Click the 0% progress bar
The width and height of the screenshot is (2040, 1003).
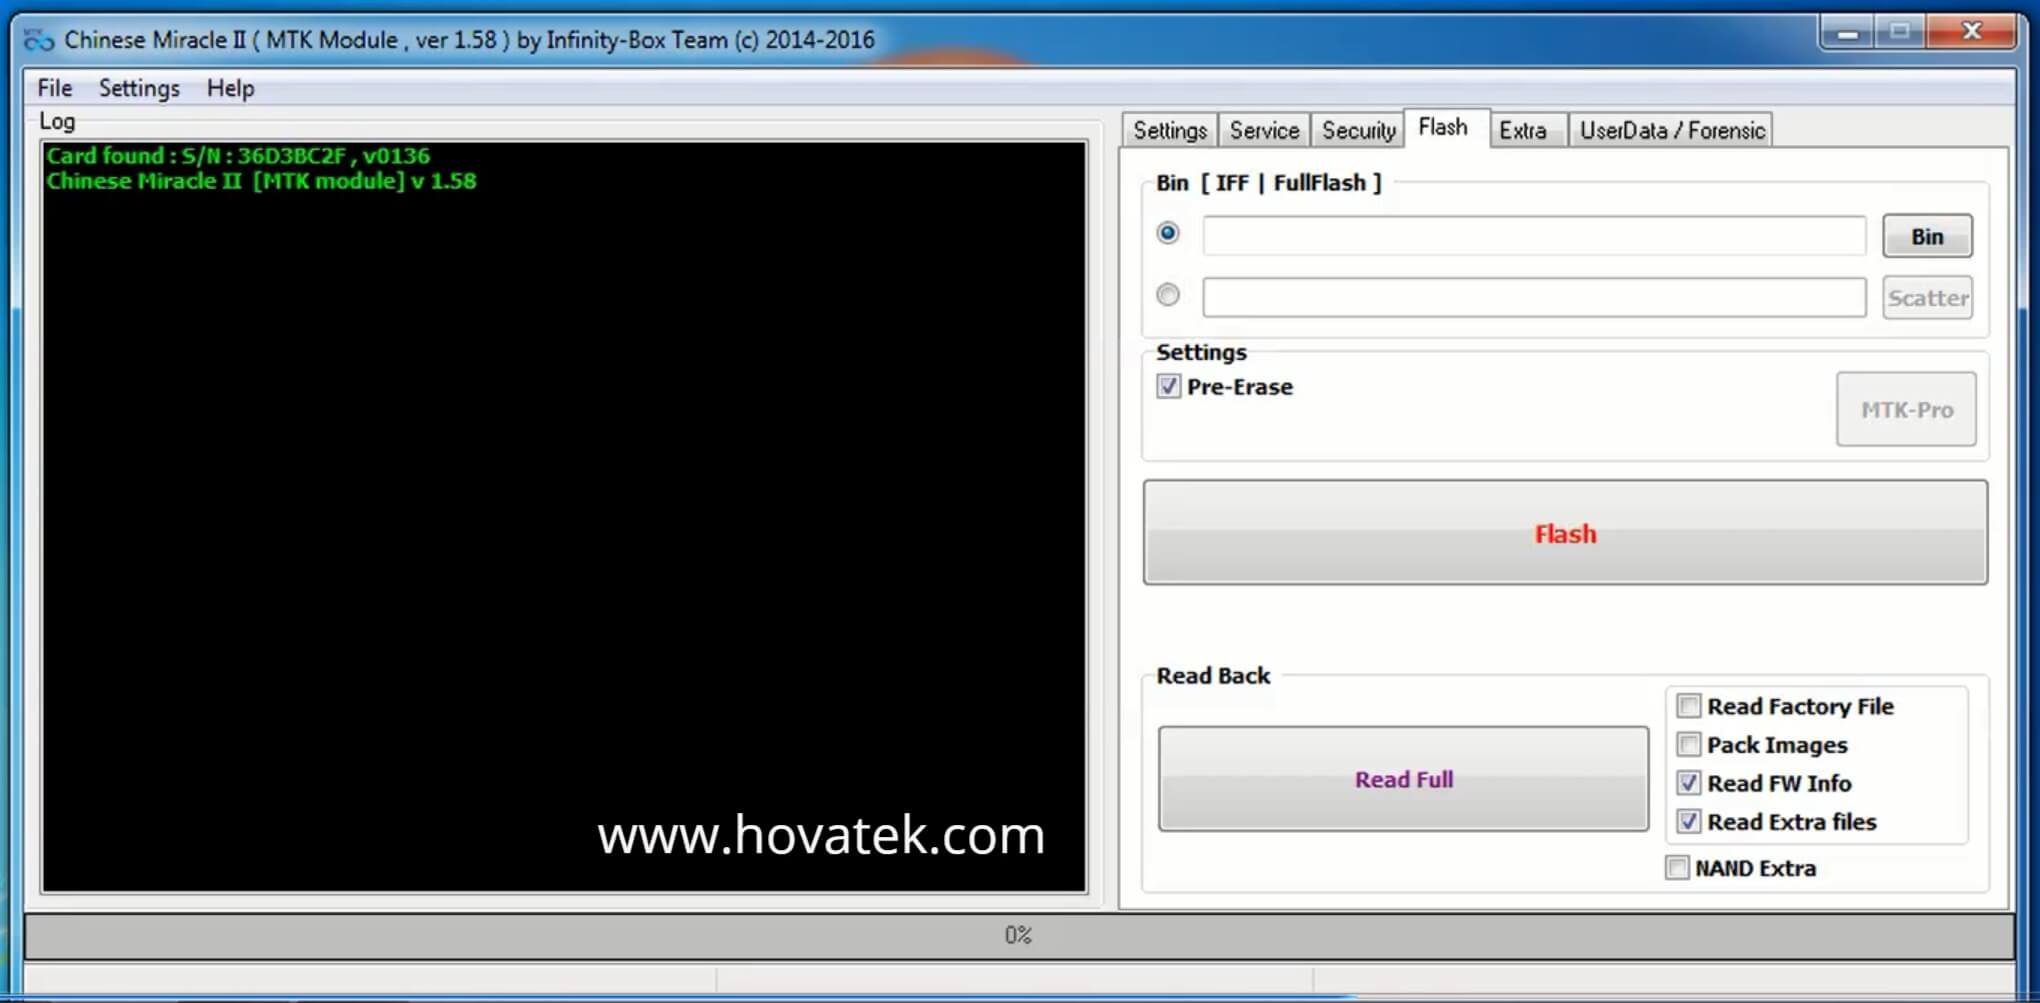coord(1018,936)
